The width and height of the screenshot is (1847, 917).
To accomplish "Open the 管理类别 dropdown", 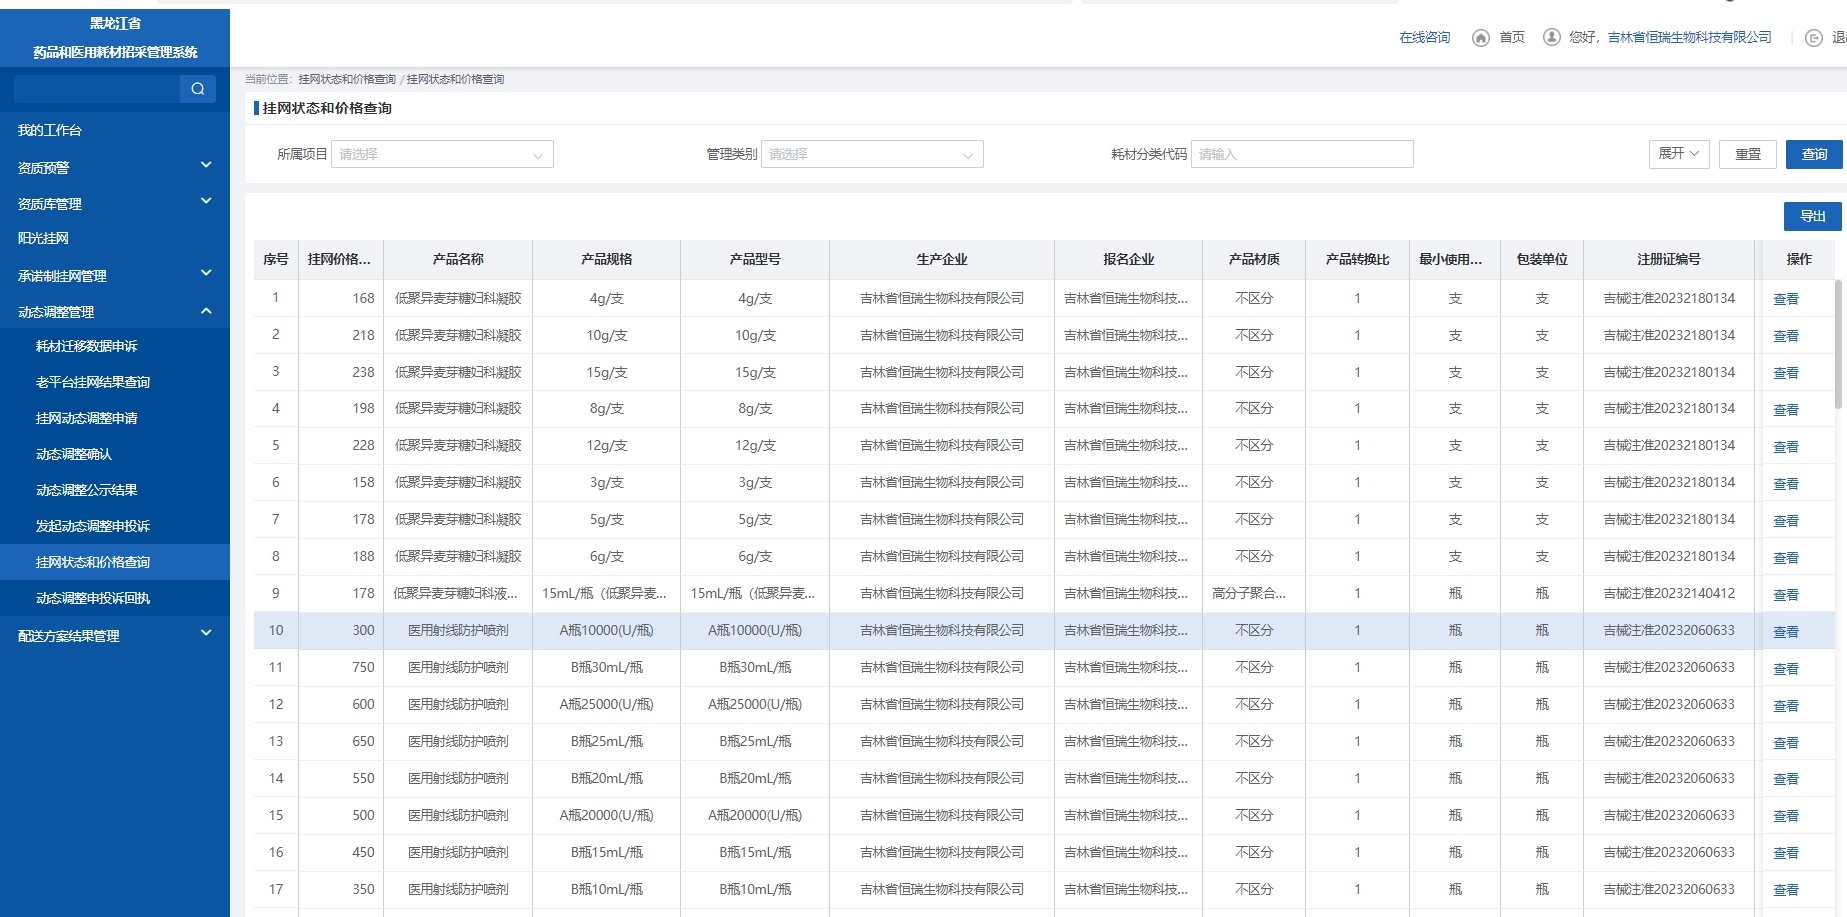I will [x=872, y=154].
